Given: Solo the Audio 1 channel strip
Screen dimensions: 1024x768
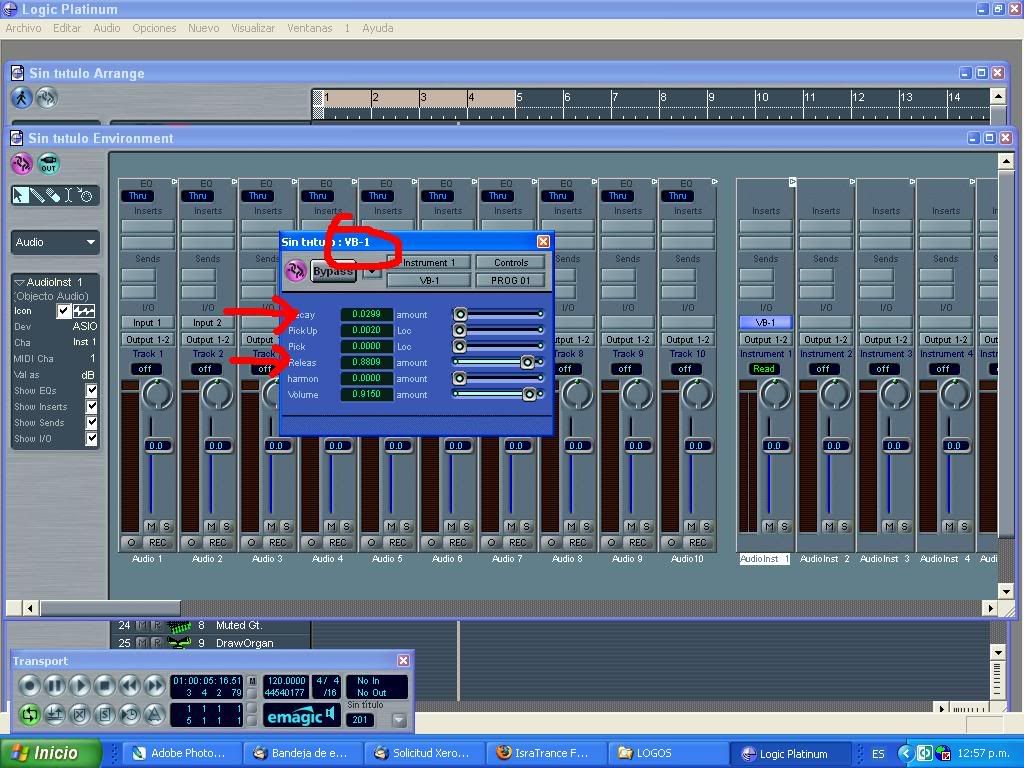Looking at the screenshot, I should 166,526.
